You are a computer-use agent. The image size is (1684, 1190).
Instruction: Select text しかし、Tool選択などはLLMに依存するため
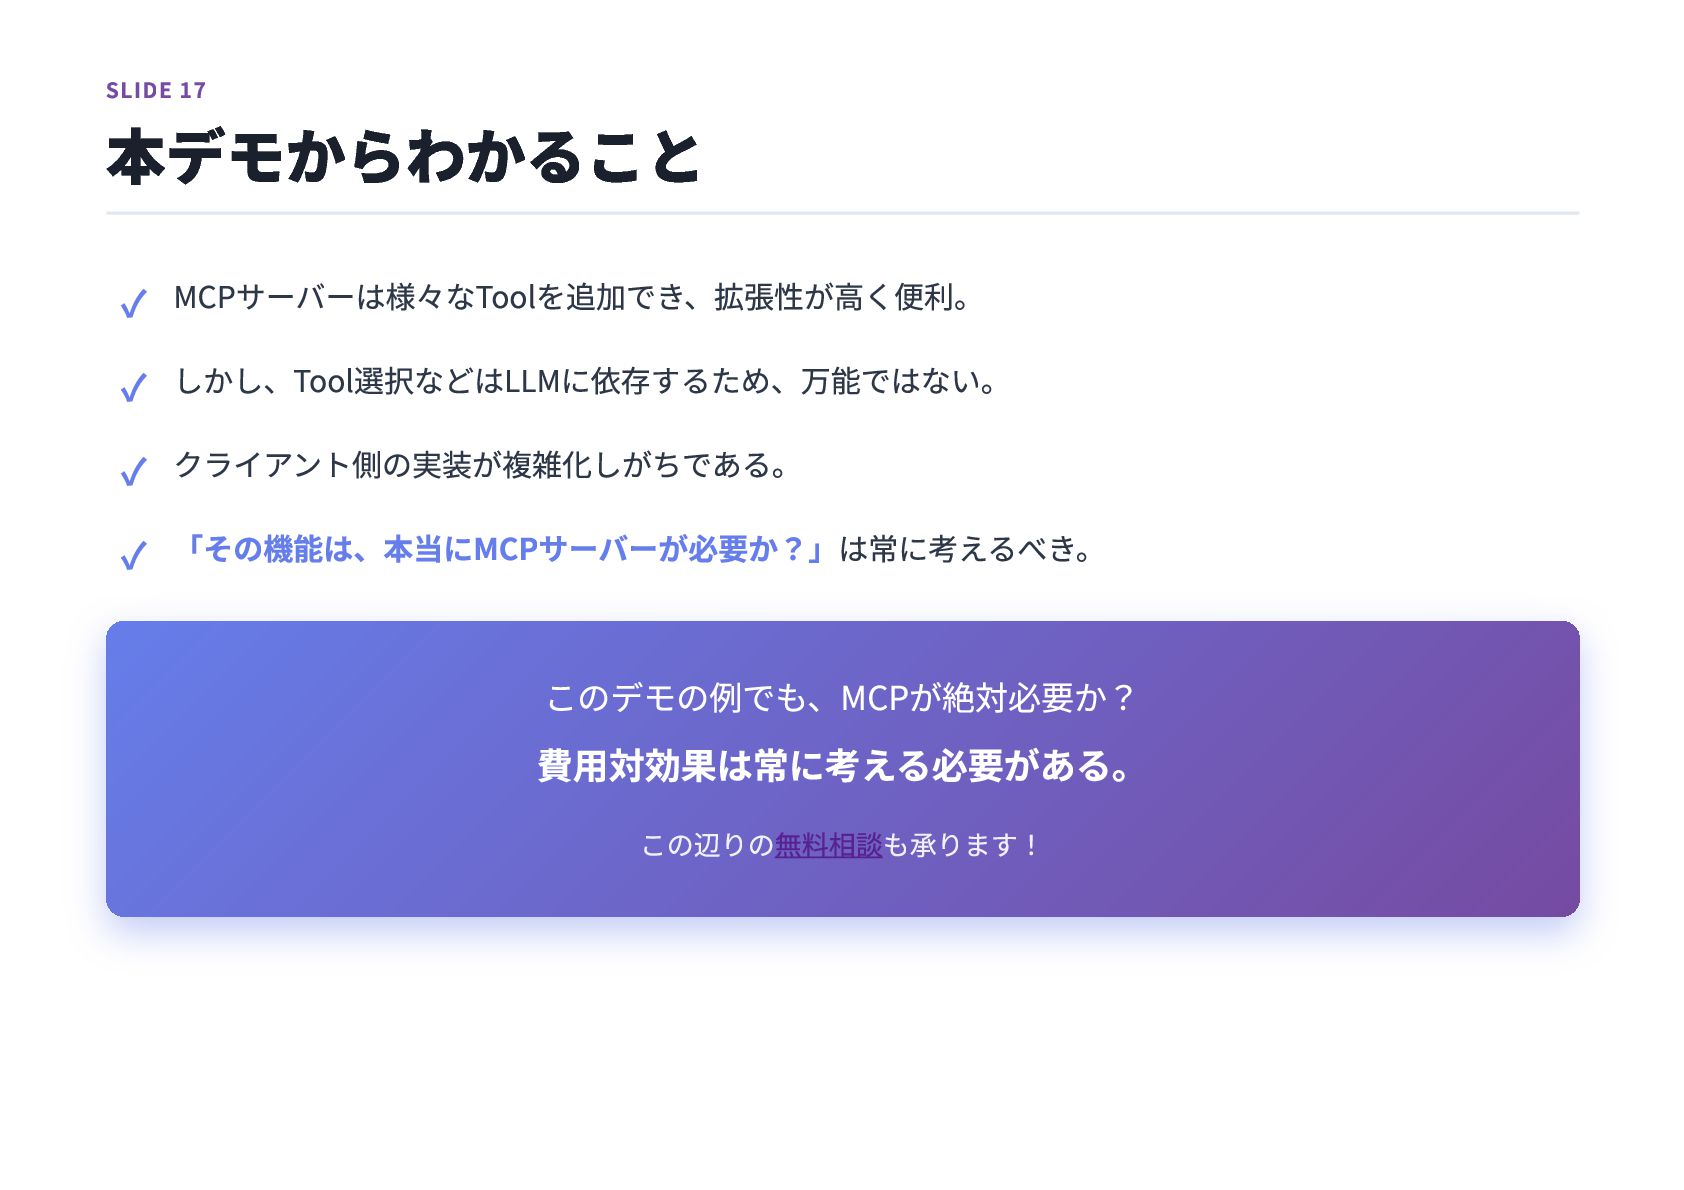[x=472, y=381]
